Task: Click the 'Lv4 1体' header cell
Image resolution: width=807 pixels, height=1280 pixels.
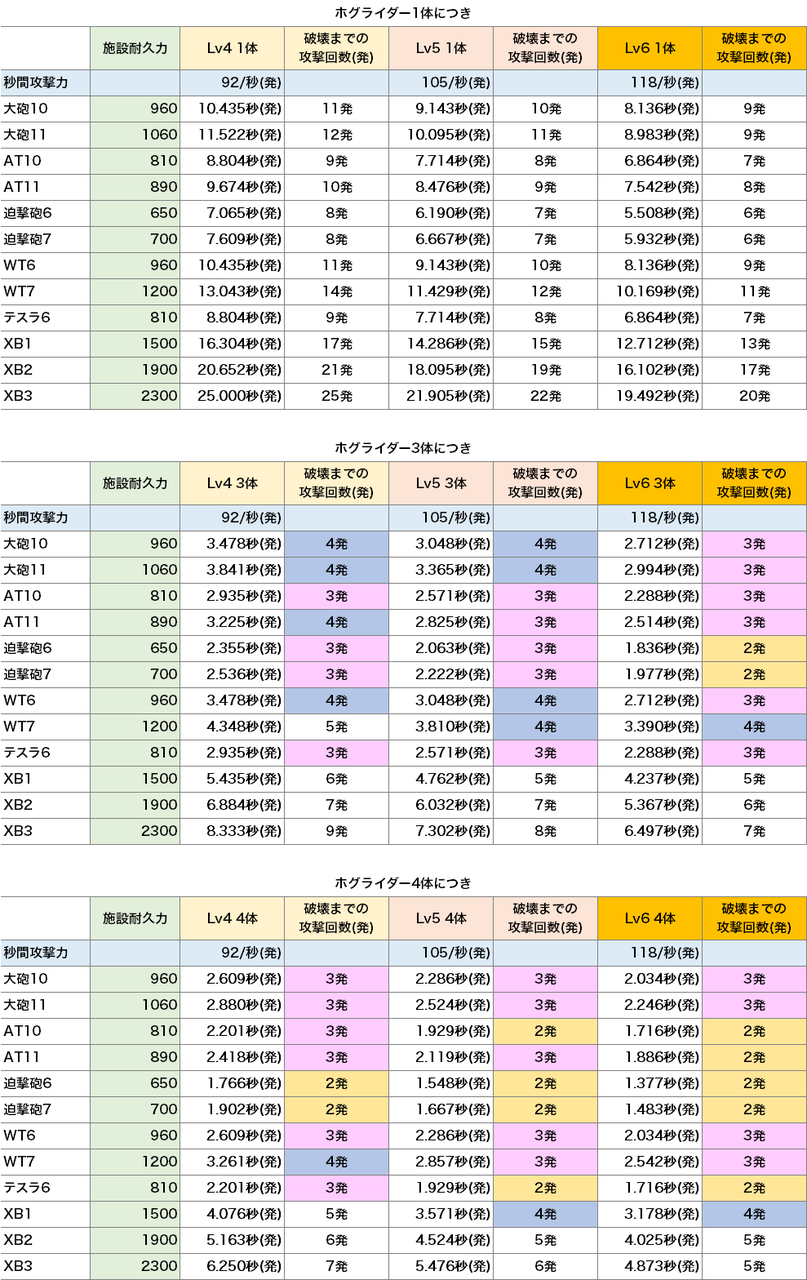Action: pyautogui.click(x=233, y=48)
